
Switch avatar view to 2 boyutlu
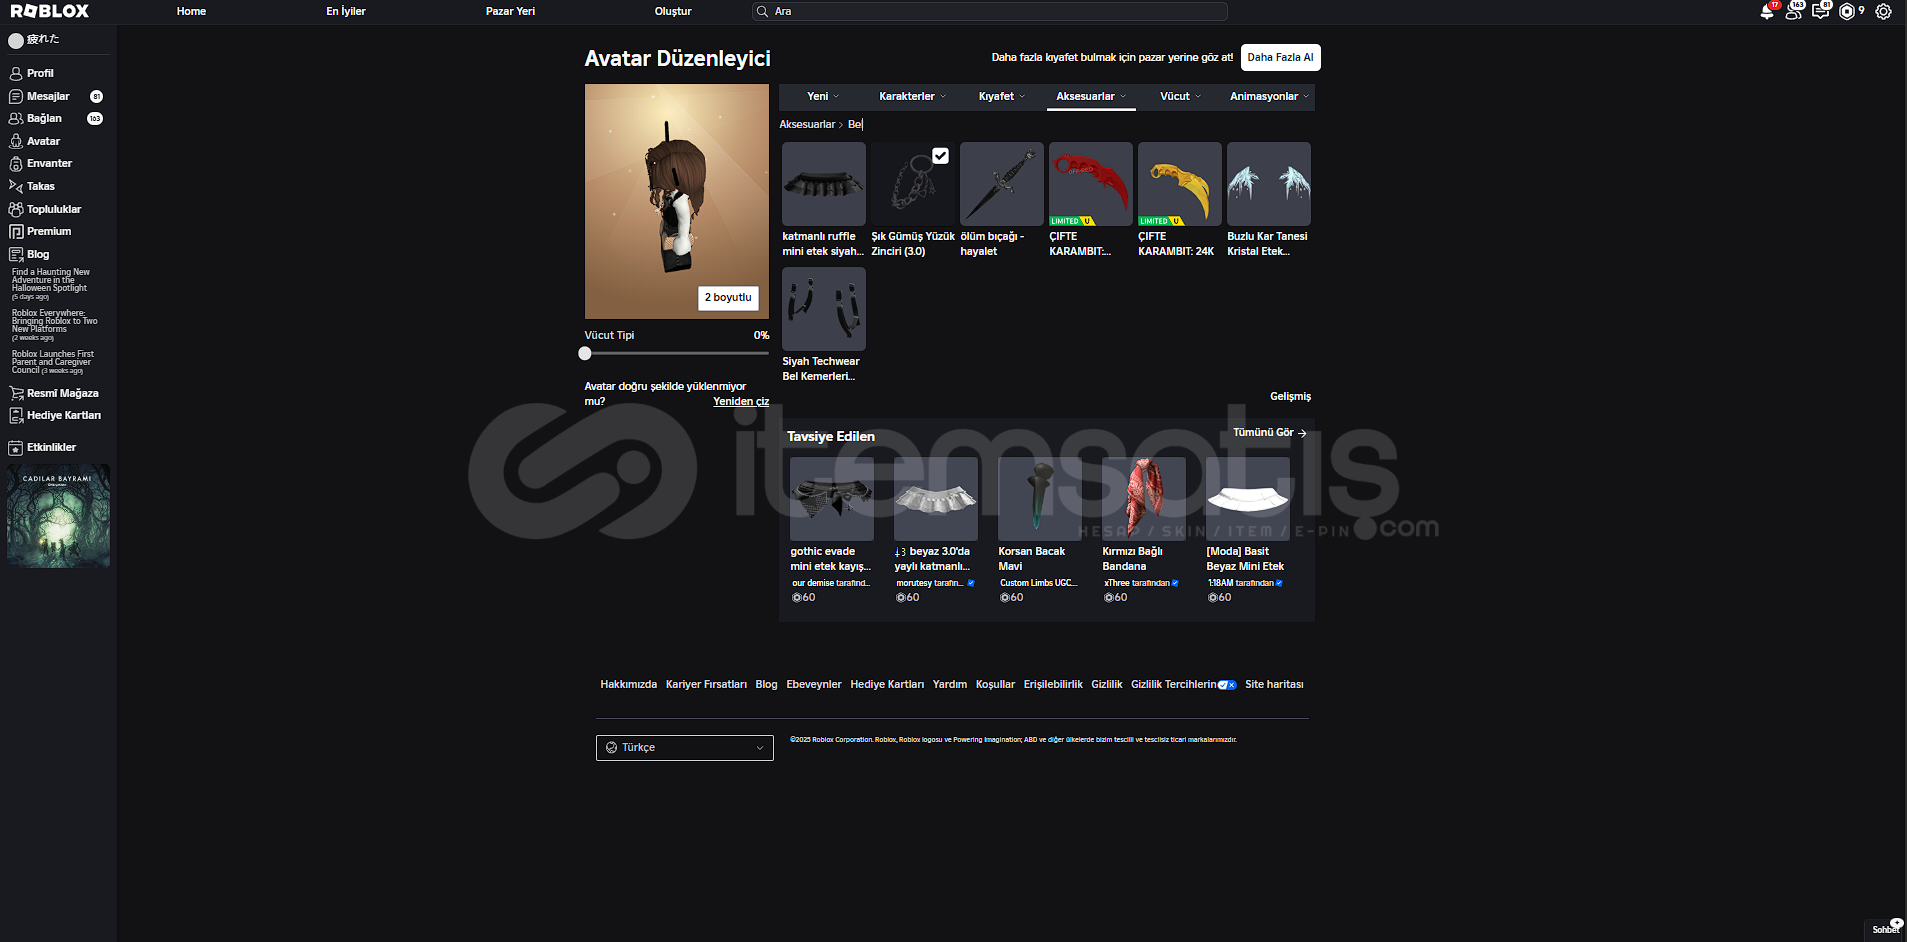point(728,297)
